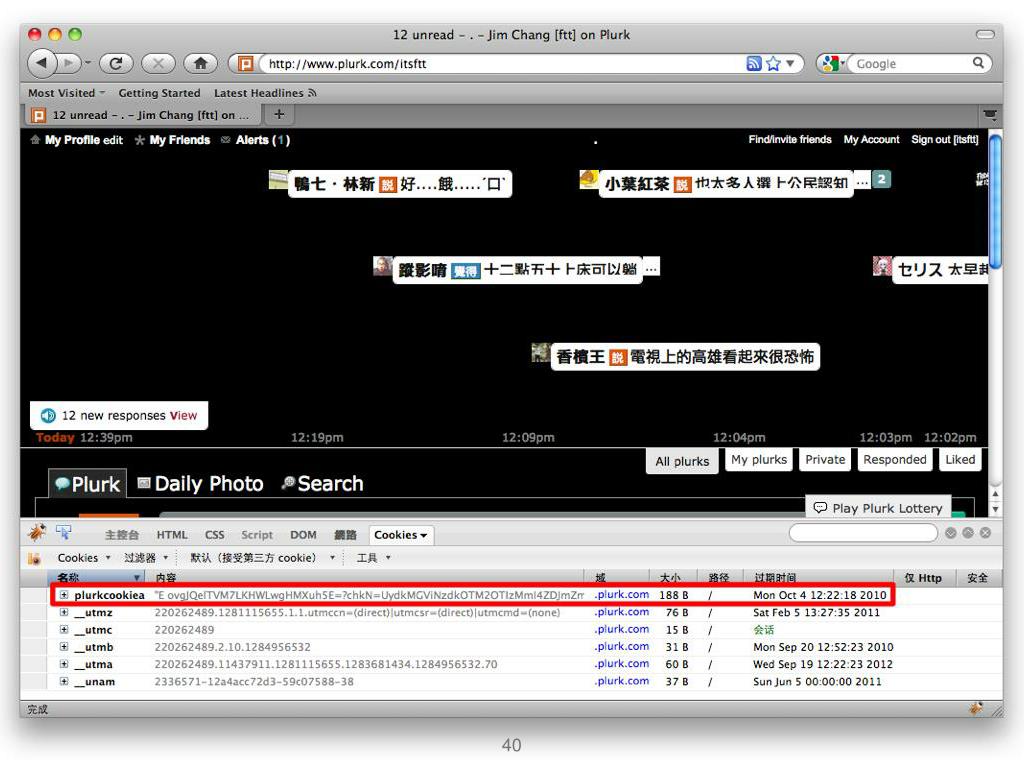Expand the __utmc cookie row
The width and height of the screenshot is (1024, 768).
pos(64,630)
